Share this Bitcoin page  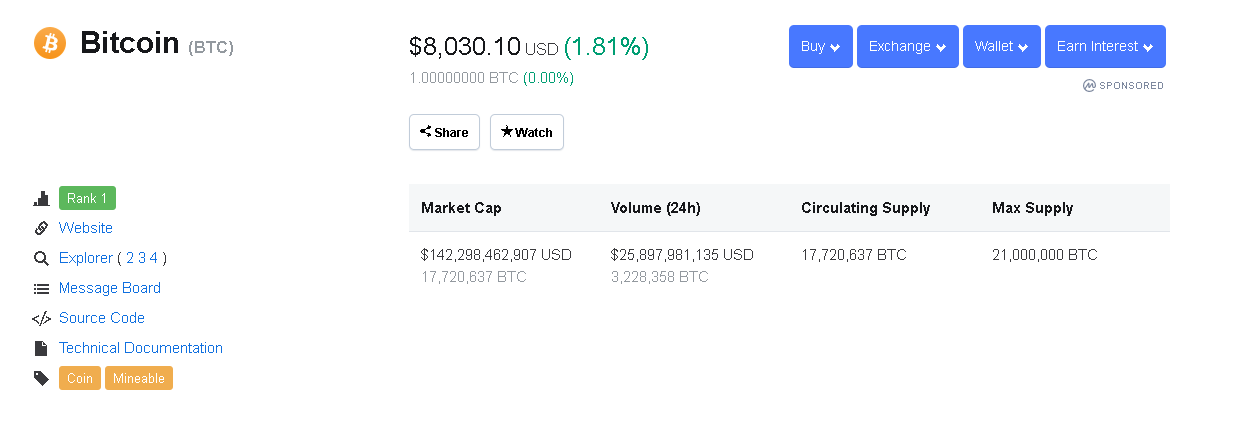(x=444, y=132)
